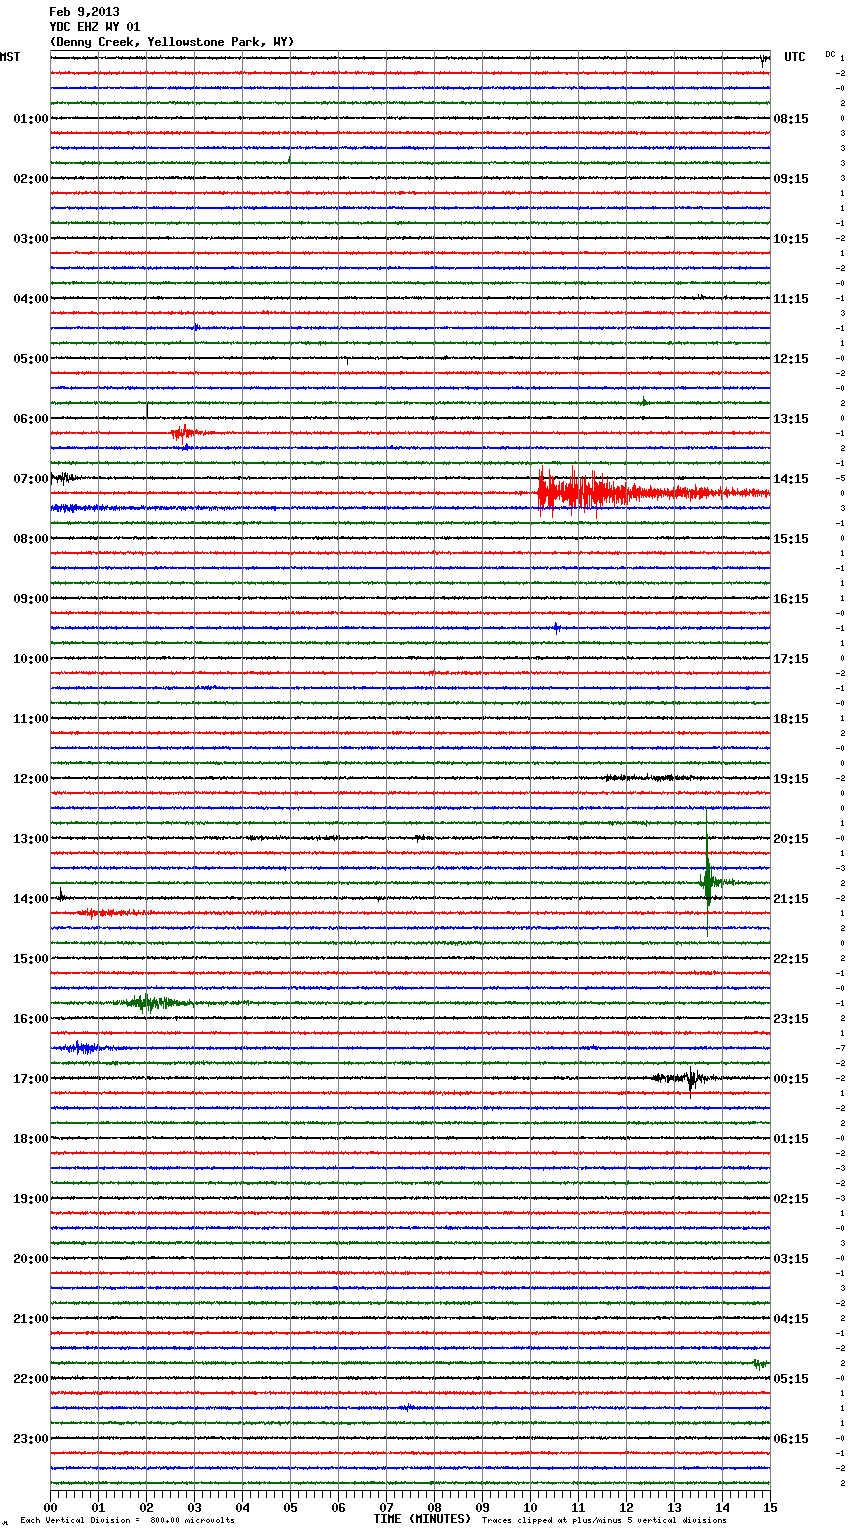Click the '11:15' UTC time label
Viewport: 850px width, 1534px height.
point(791,299)
